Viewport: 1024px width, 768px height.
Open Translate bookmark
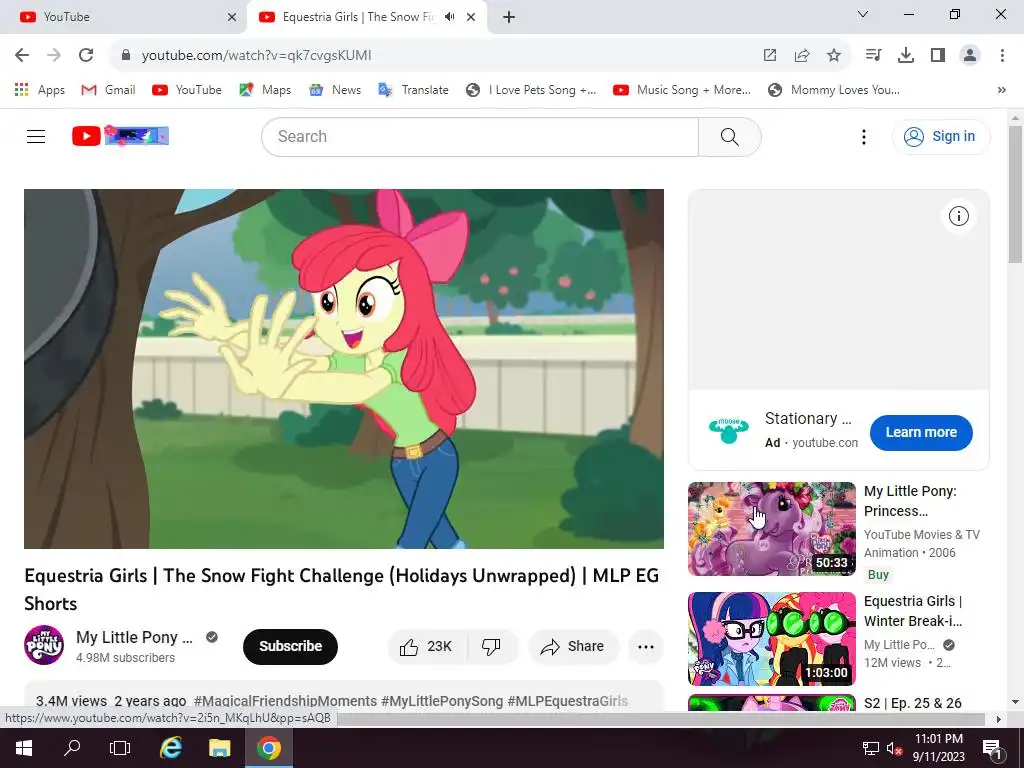(x=413, y=90)
